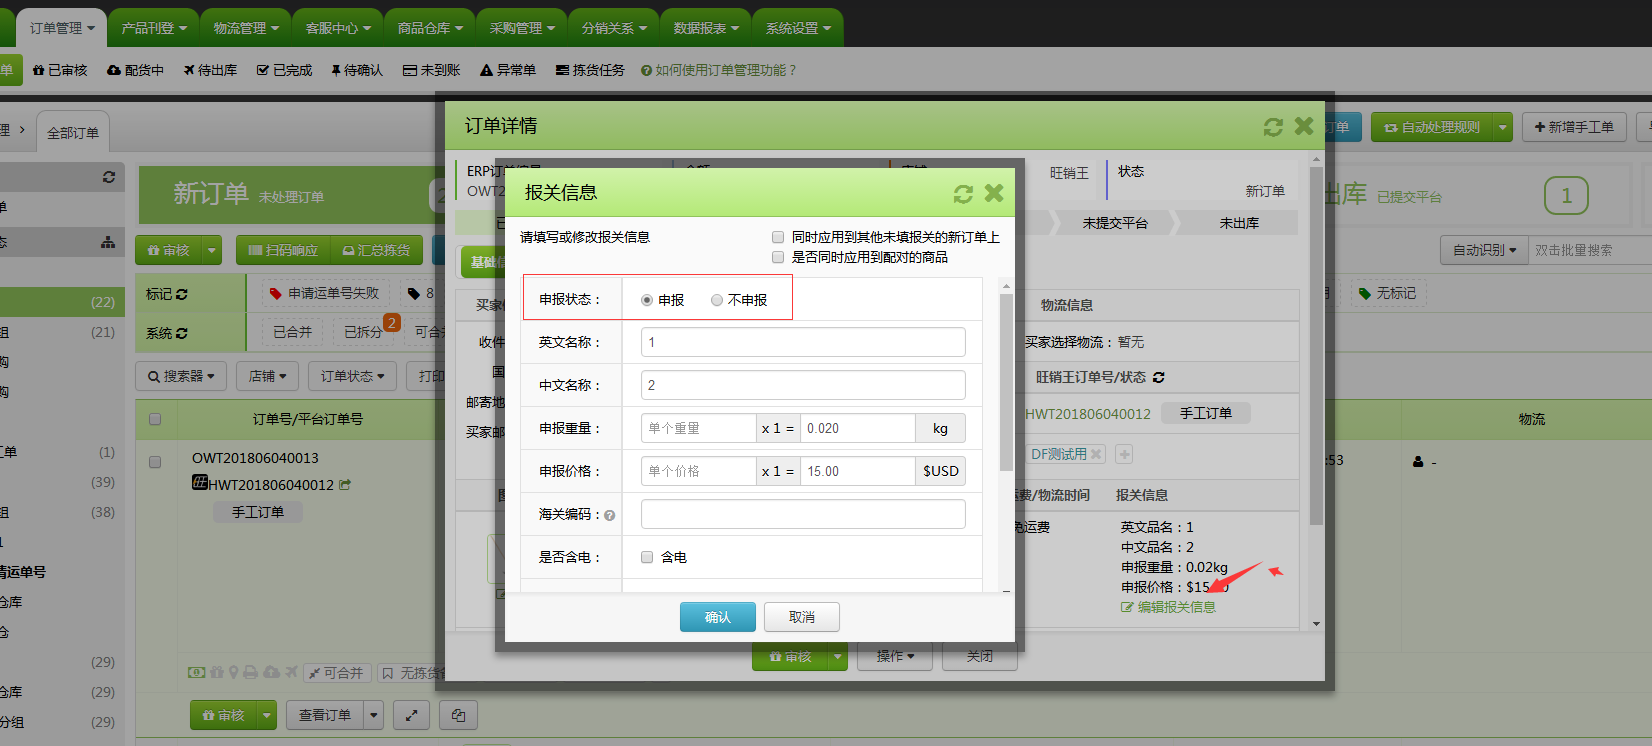Open the 分销关系 menu
The height and width of the screenshot is (746, 1652).
[614, 28]
